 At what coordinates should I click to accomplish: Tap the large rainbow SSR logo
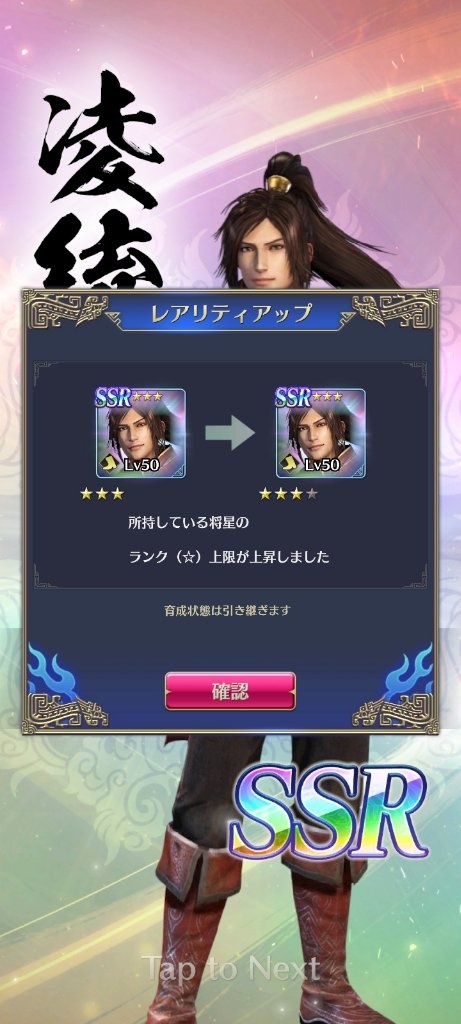(x=330, y=814)
